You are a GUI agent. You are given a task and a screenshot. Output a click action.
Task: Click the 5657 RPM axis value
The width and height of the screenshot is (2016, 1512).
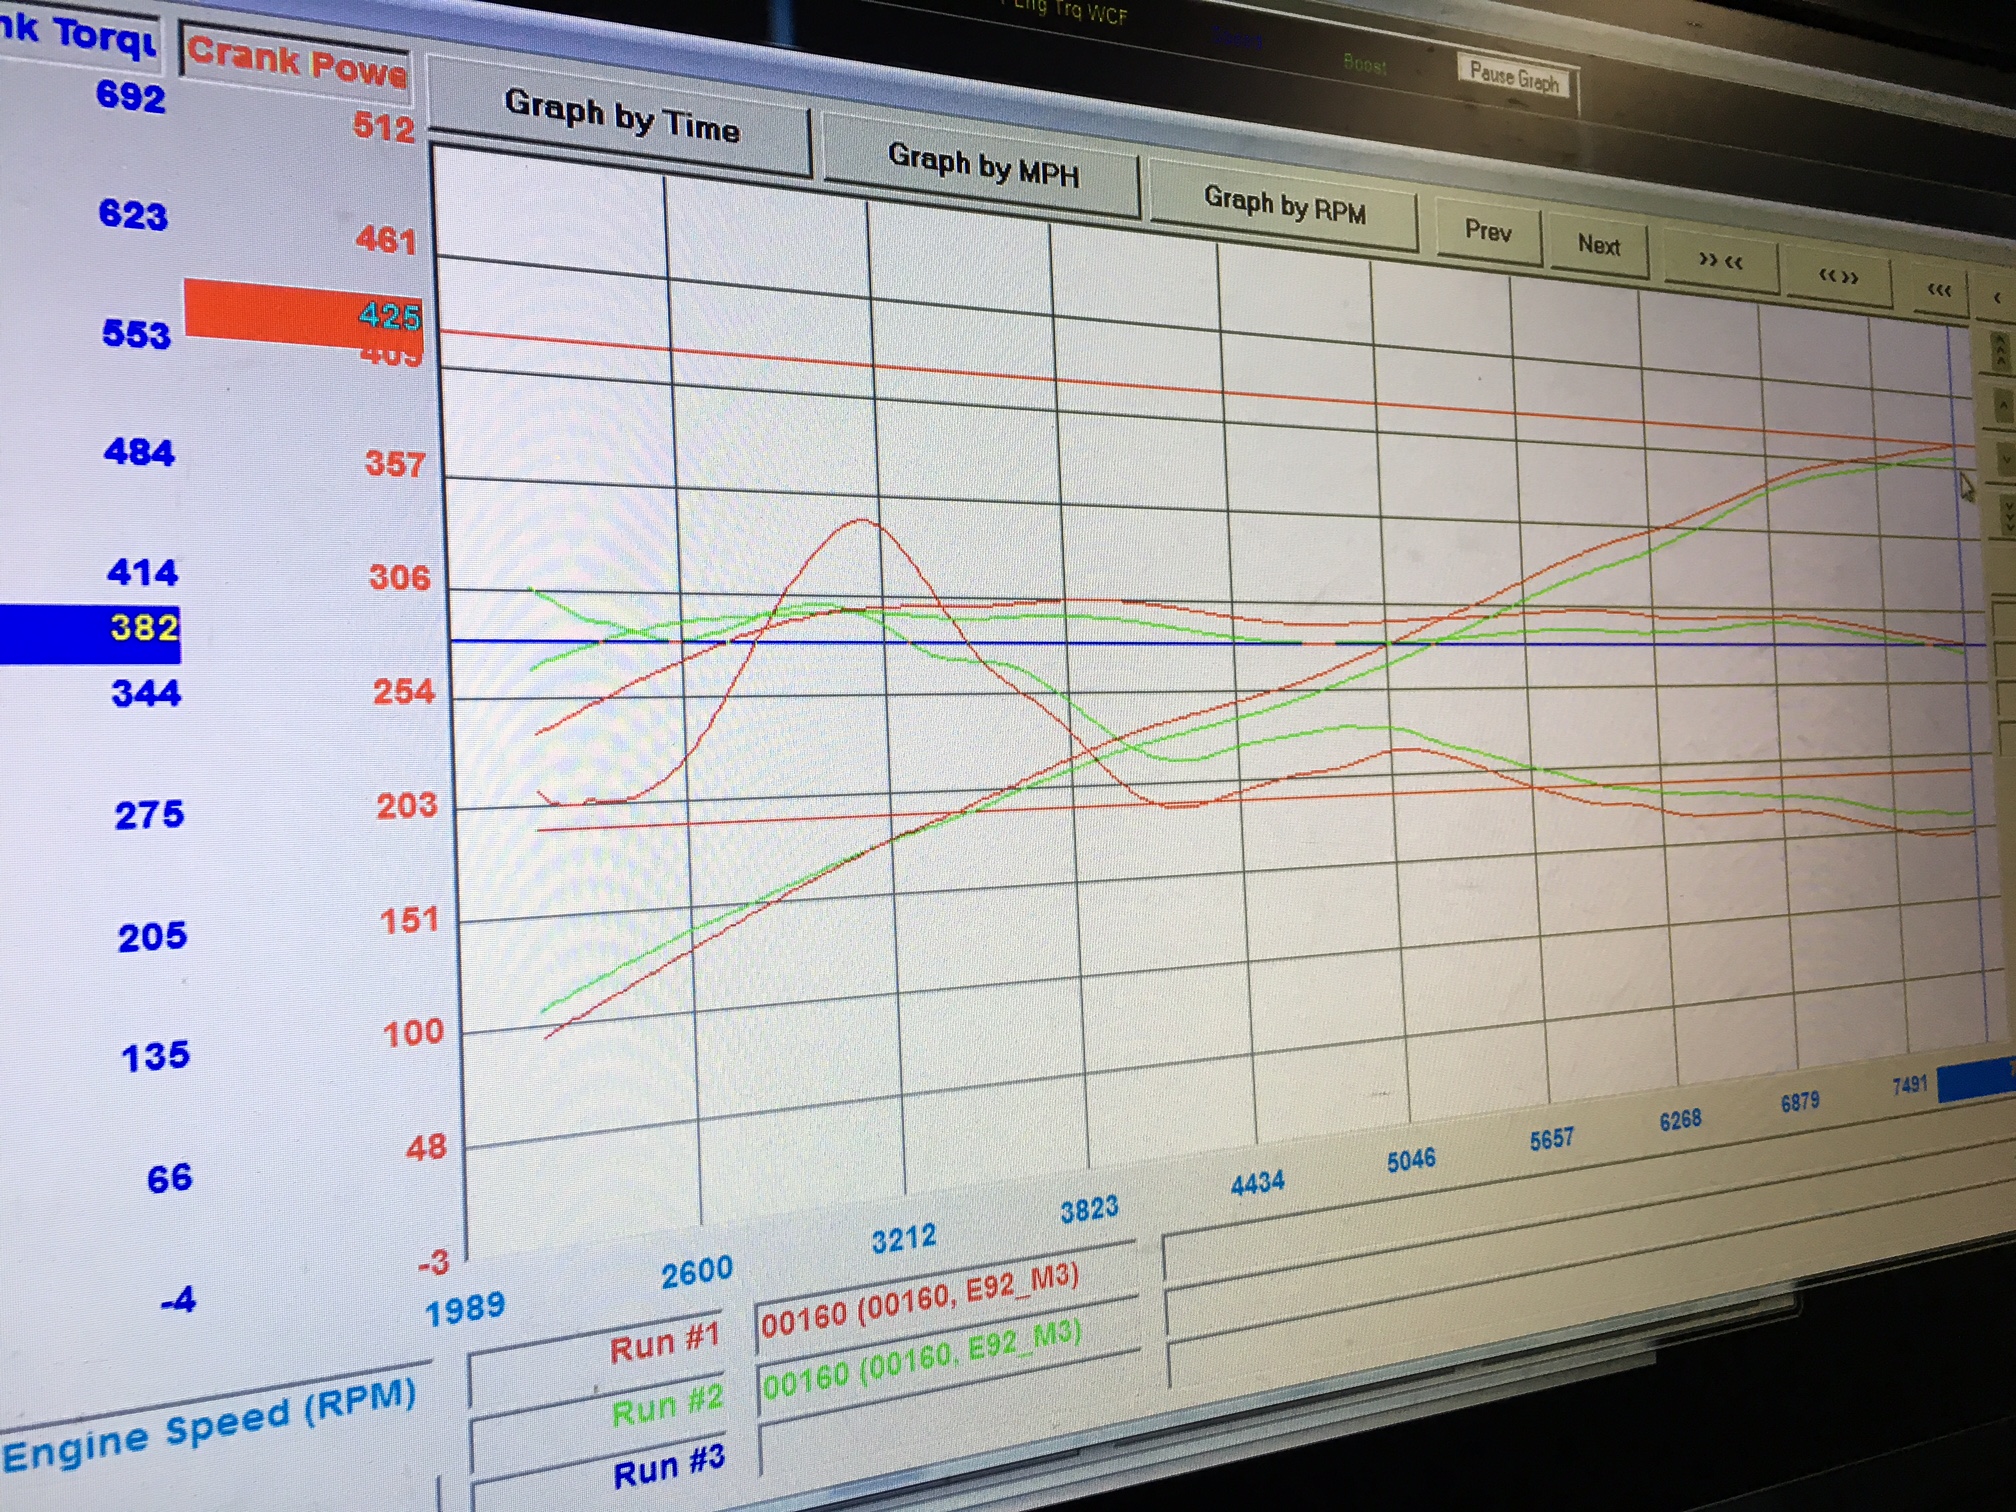tap(1551, 1139)
